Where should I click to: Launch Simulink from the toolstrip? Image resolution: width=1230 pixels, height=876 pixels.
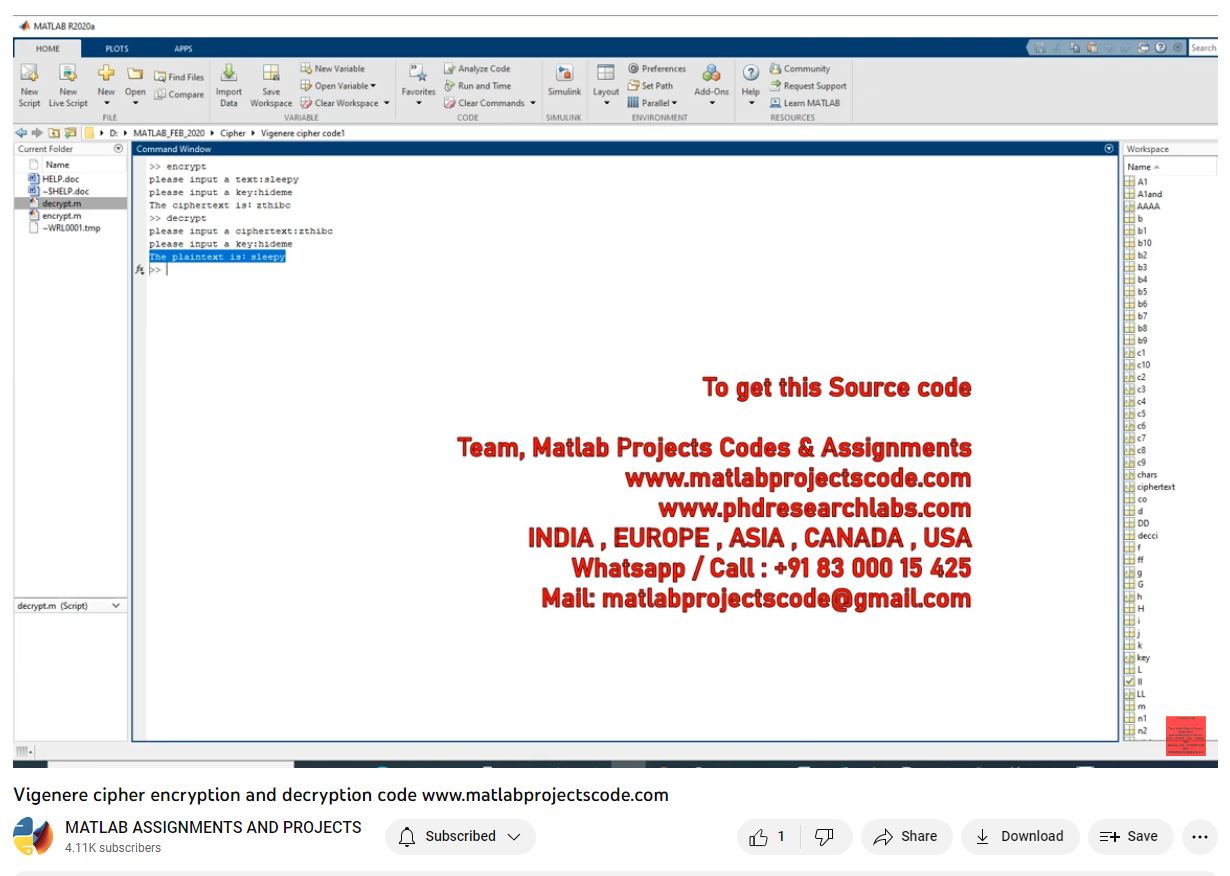coord(564,80)
